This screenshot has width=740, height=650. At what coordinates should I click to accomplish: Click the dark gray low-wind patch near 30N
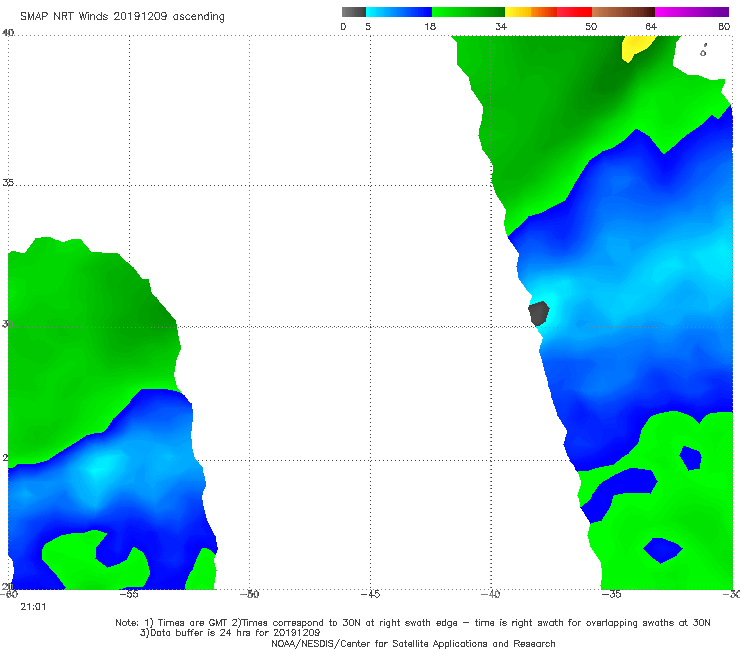tap(538, 313)
